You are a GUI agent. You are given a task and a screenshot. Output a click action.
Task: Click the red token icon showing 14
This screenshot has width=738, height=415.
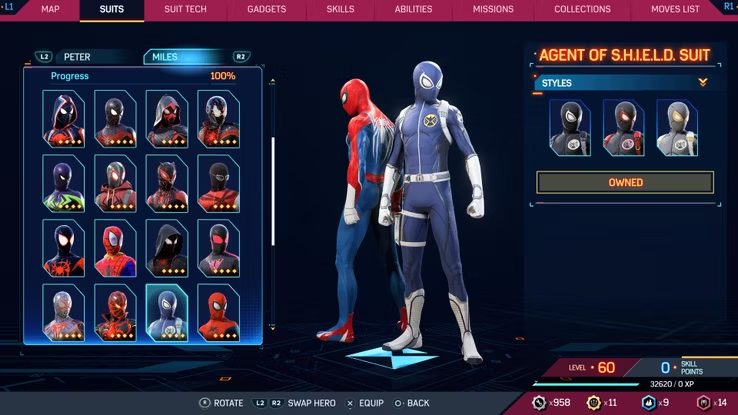click(x=701, y=402)
